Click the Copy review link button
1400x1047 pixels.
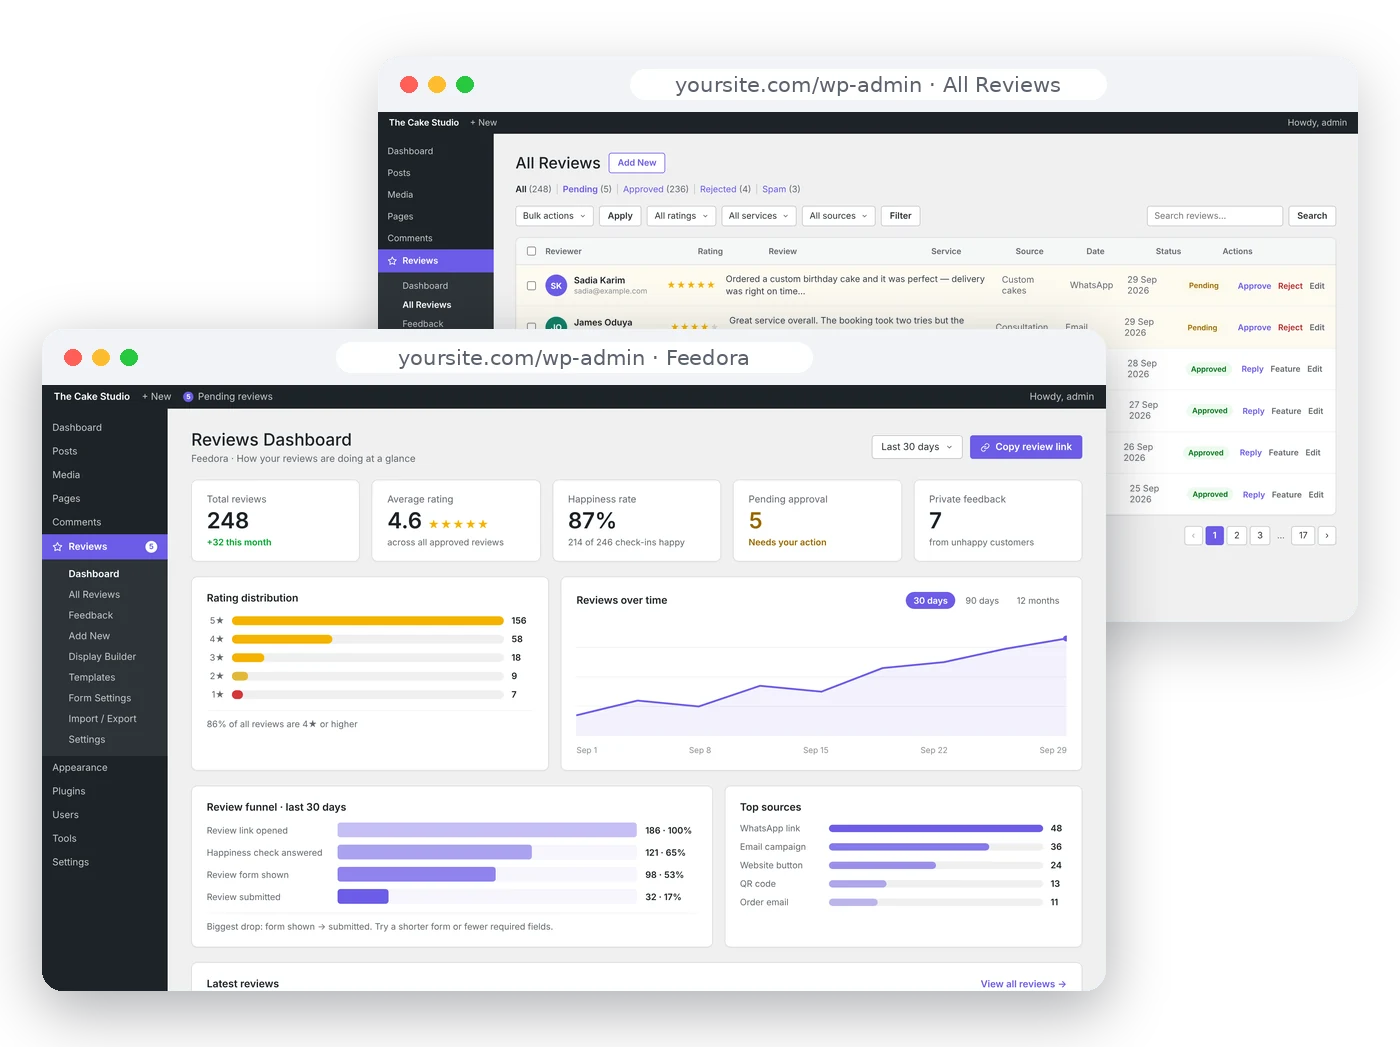tap(1026, 447)
